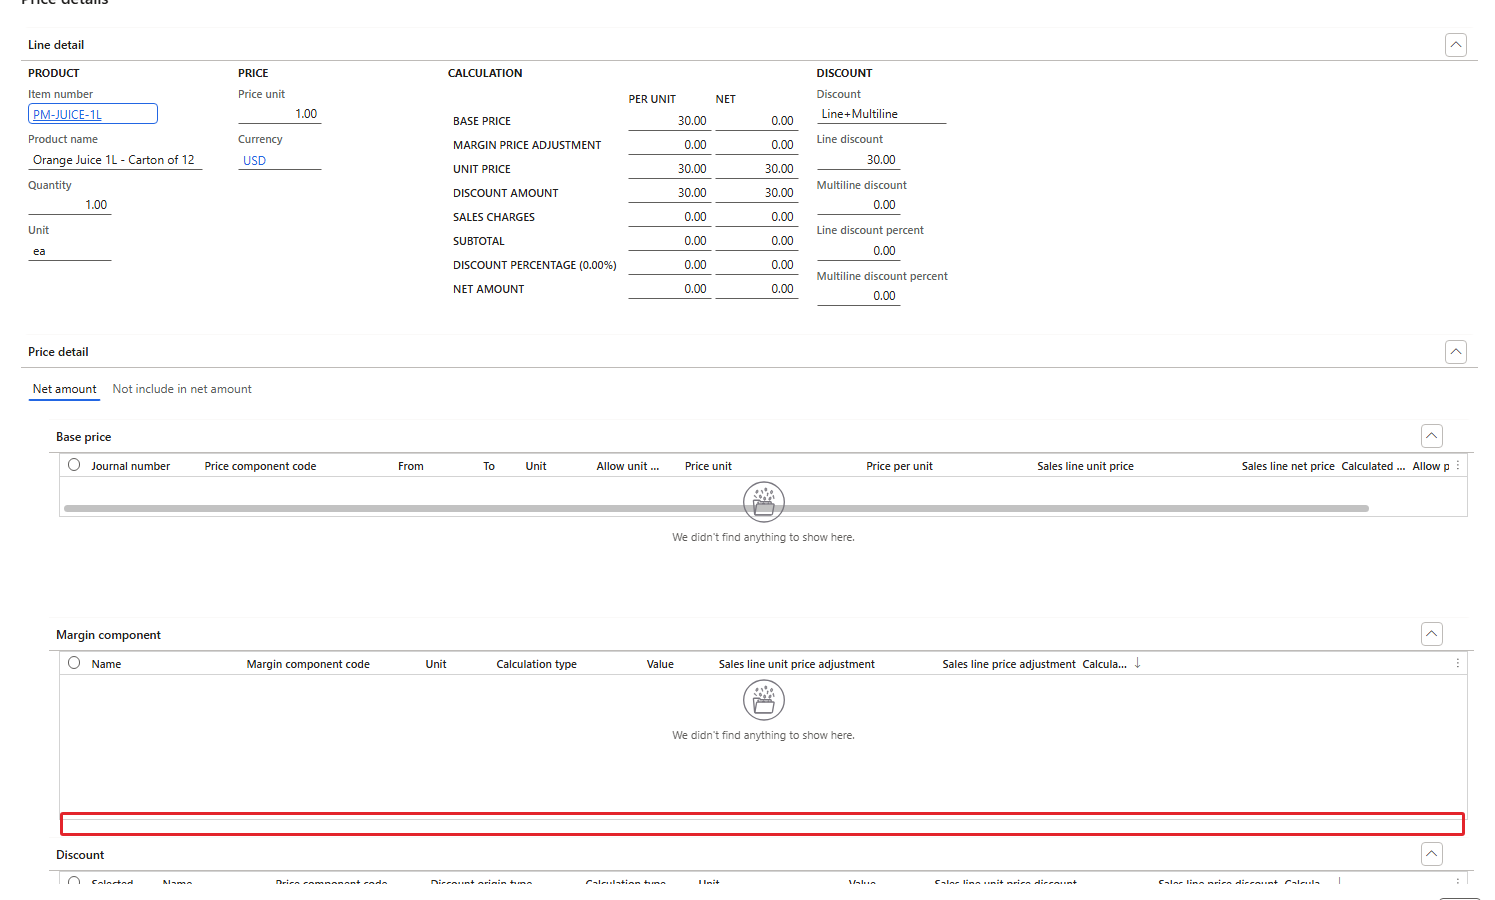The image size is (1495, 900).
Task: Sort by Journal number column header
Action: (x=131, y=466)
